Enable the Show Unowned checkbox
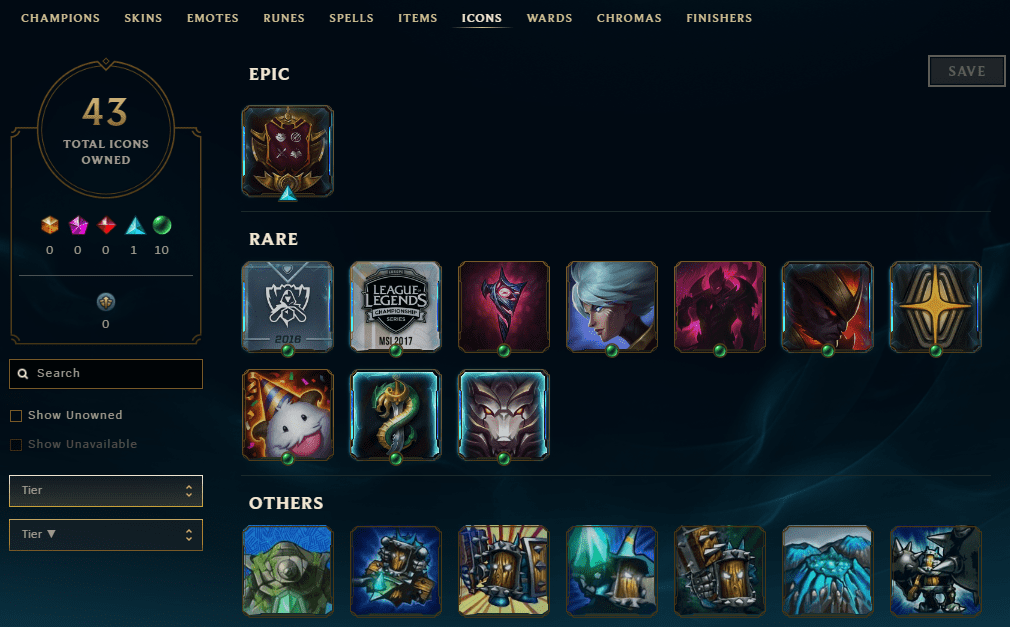Image resolution: width=1010 pixels, height=627 pixels. (16, 416)
